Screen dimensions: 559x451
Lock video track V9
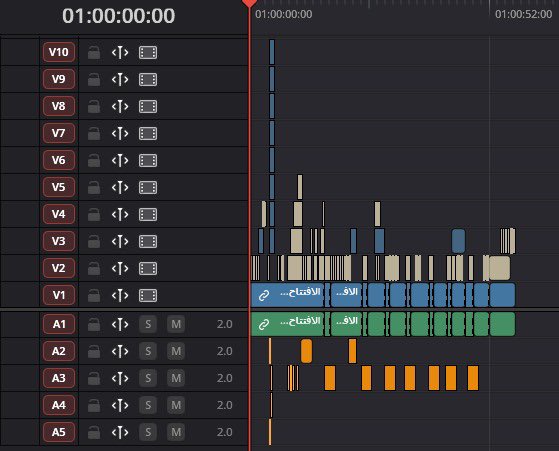pyautogui.click(x=94, y=80)
